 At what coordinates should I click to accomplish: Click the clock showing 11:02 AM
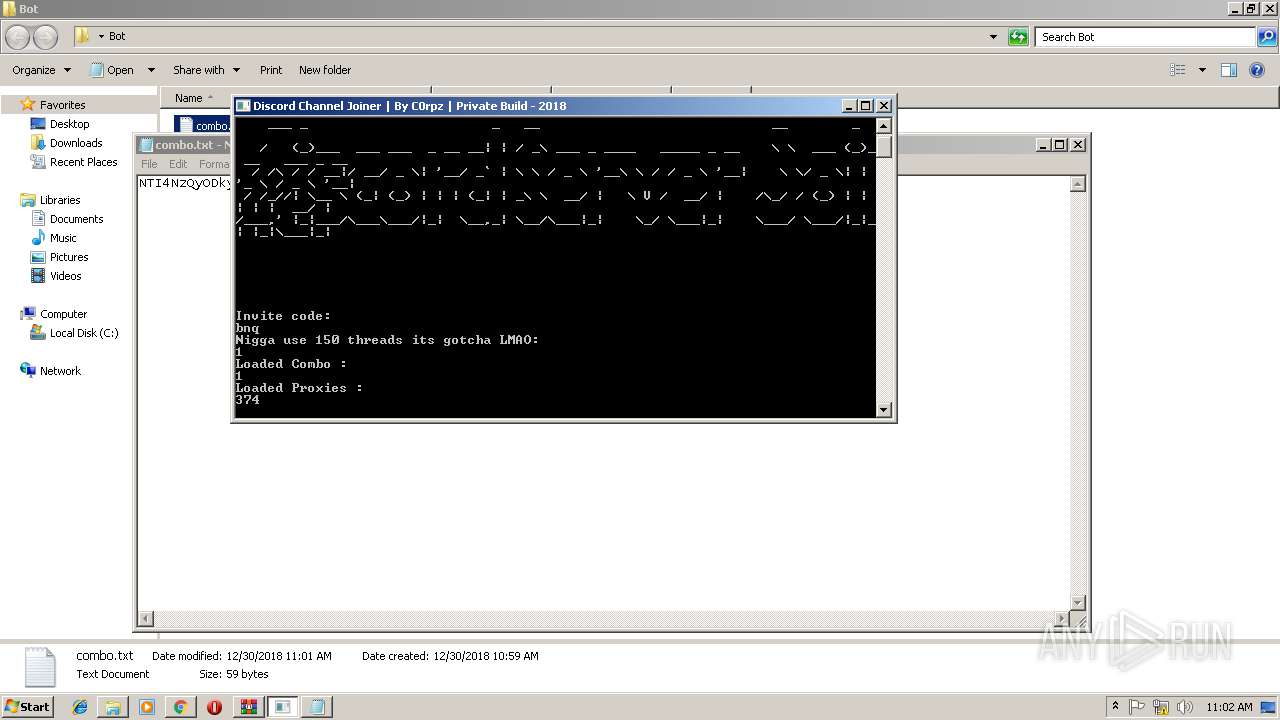click(x=1229, y=706)
